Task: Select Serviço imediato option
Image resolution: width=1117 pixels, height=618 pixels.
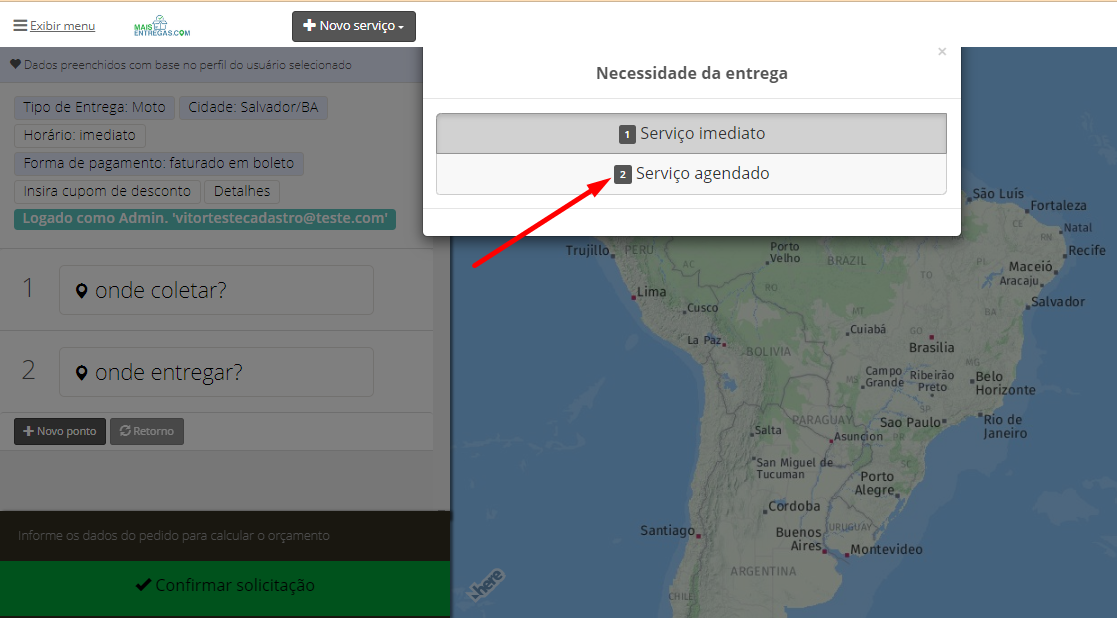Action: pos(692,133)
